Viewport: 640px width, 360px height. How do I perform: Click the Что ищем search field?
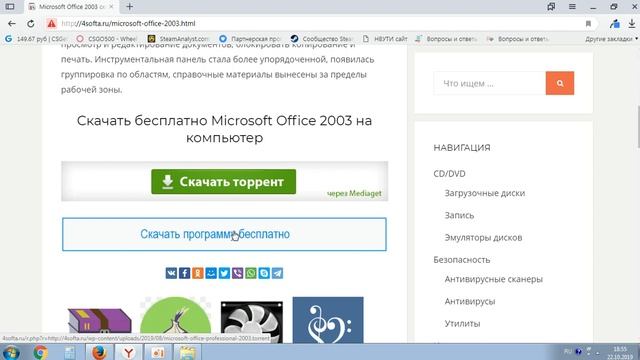(489, 83)
